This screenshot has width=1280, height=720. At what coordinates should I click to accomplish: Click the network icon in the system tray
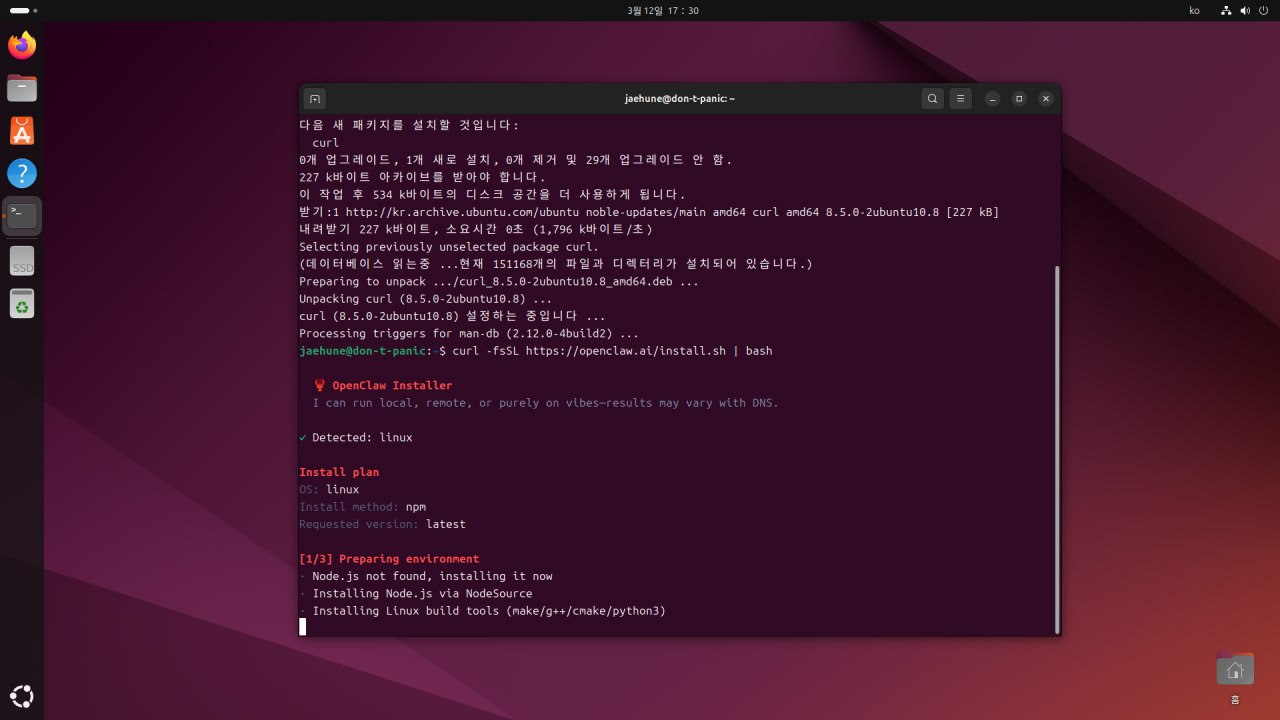point(1226,10)
